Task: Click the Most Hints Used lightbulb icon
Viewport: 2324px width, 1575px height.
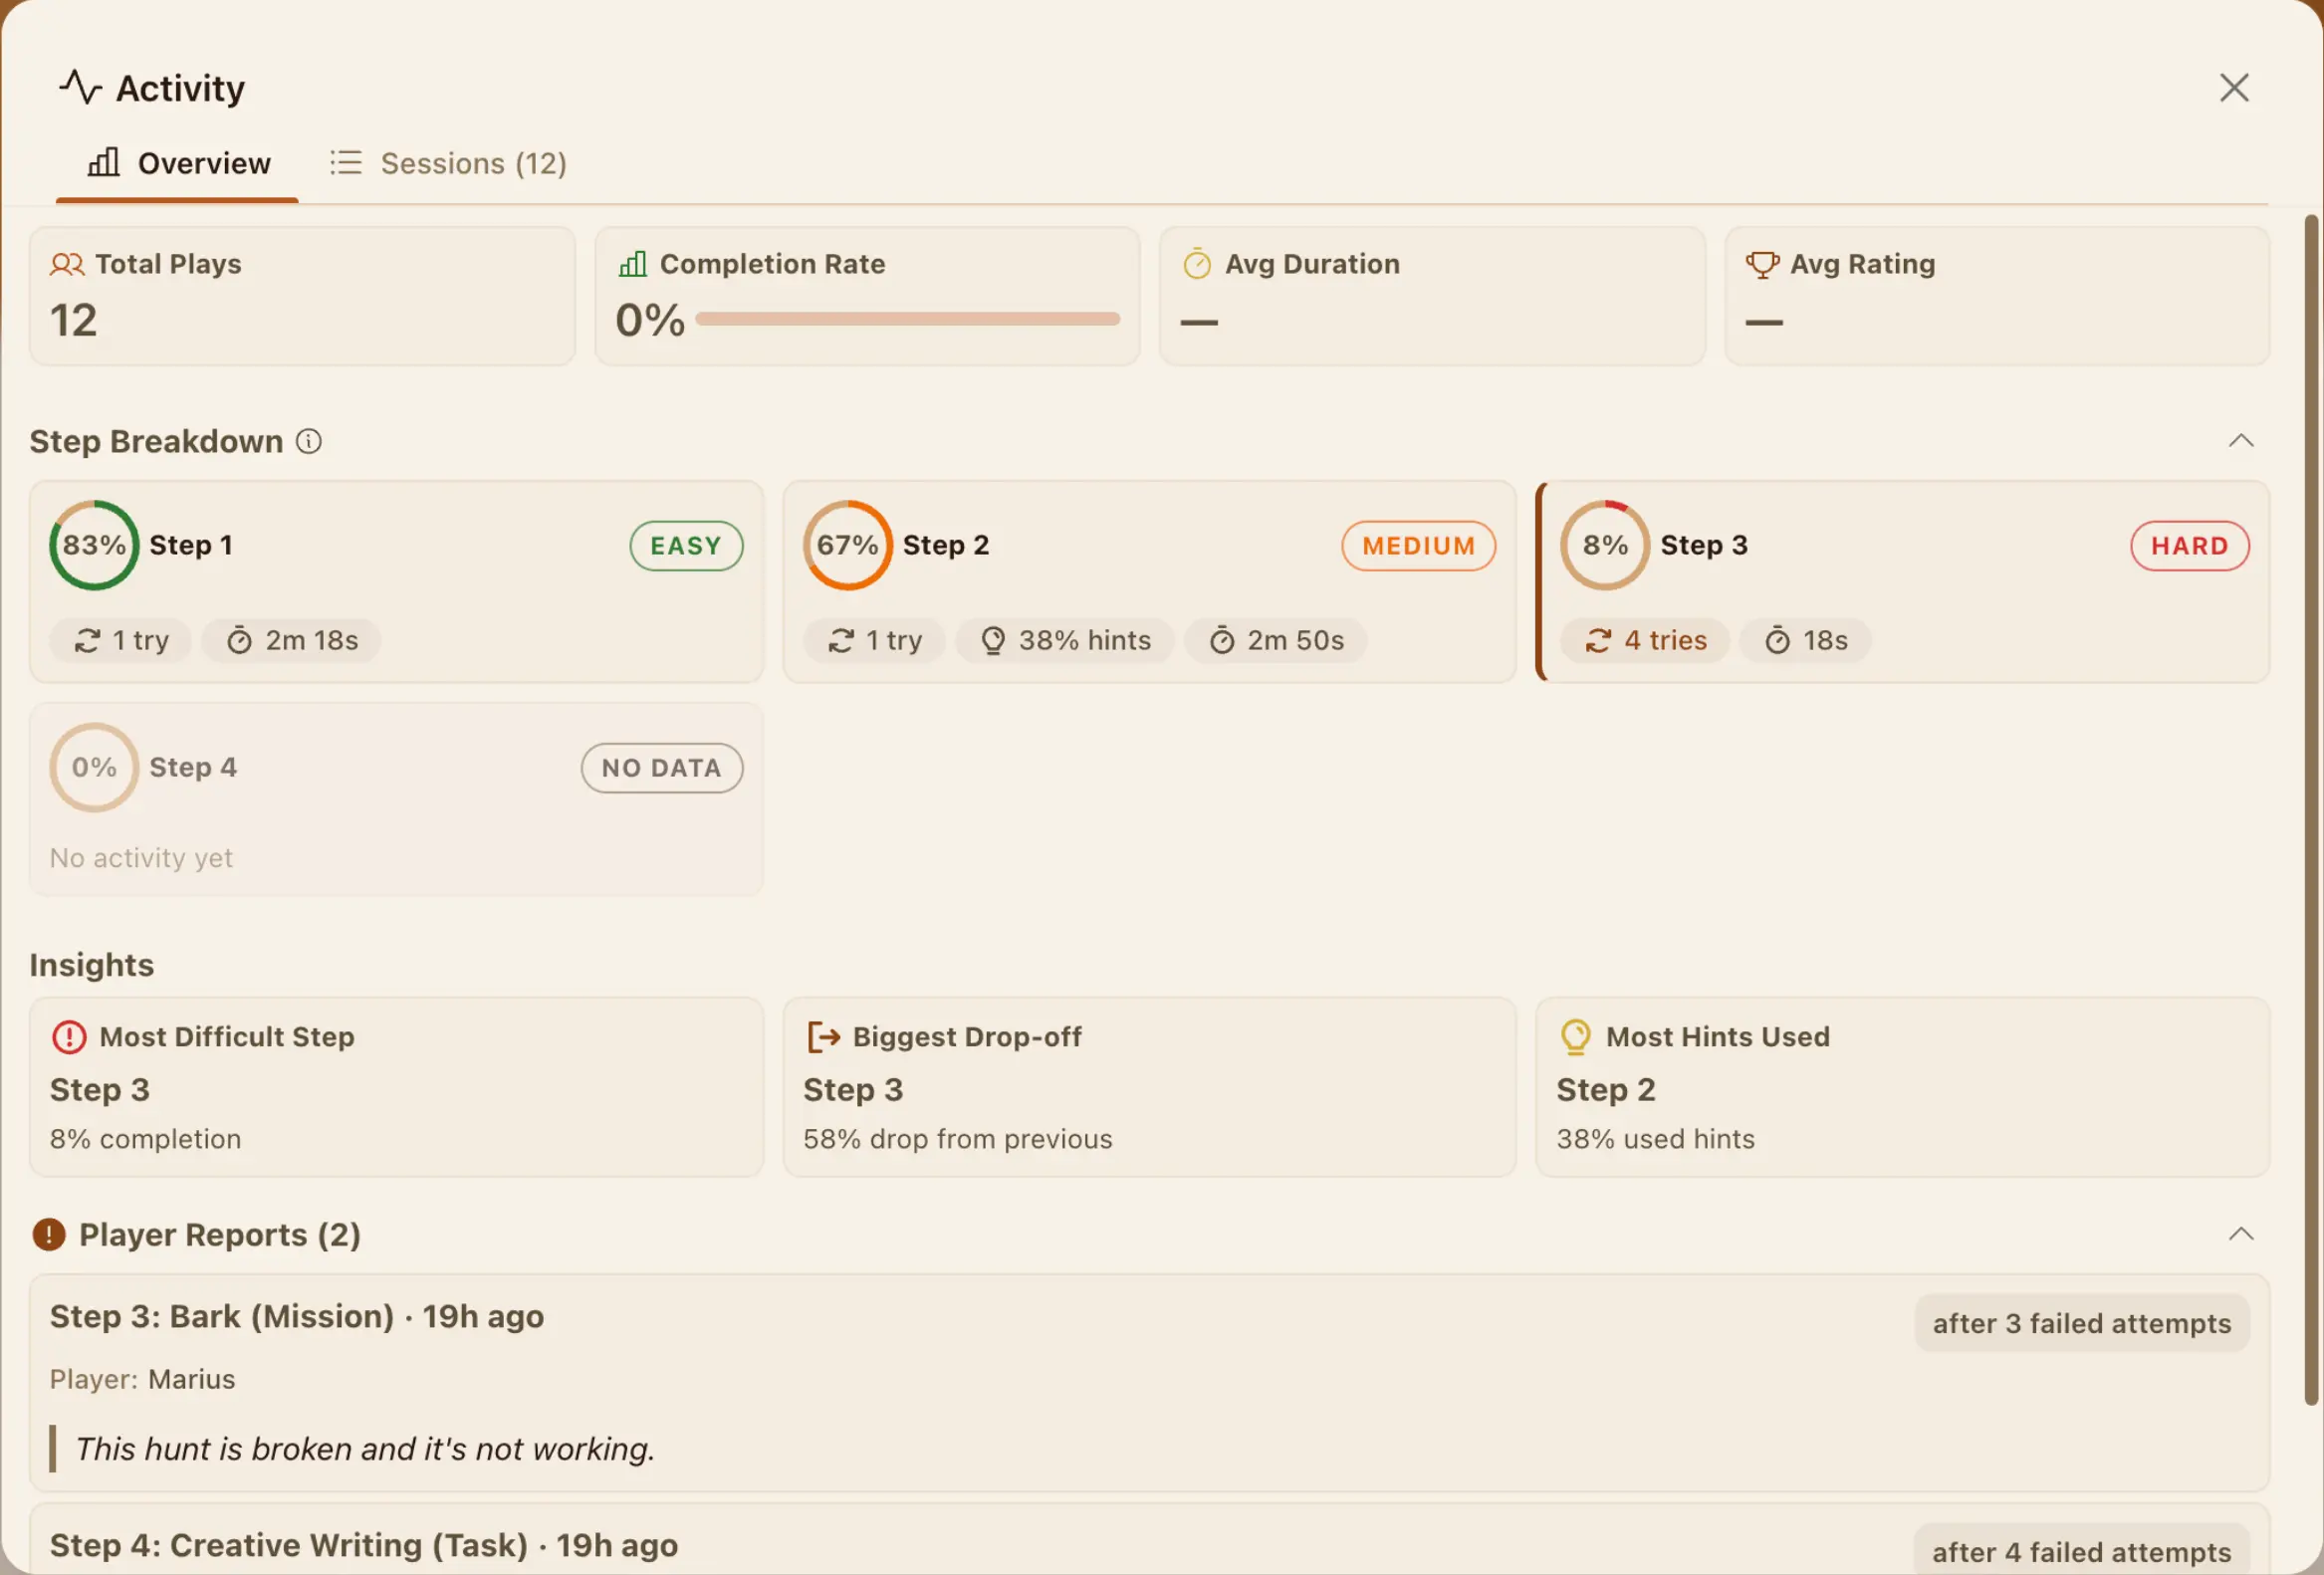Action: (x=1575, y=1037)
